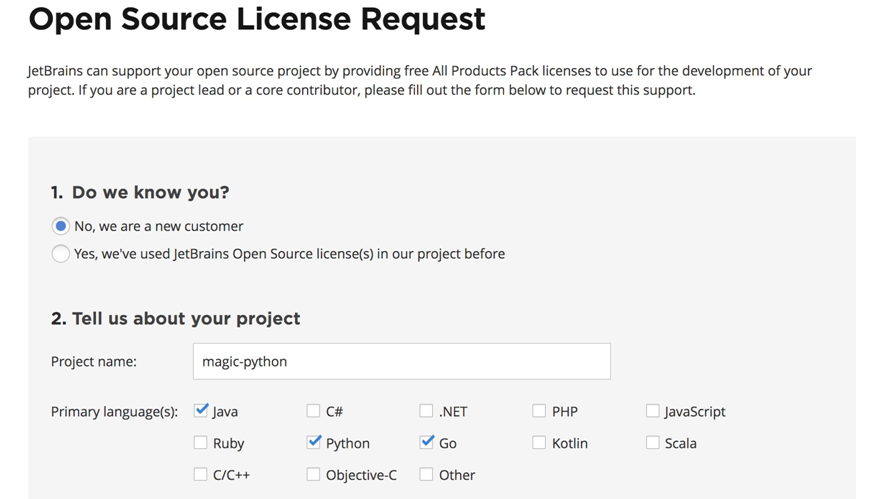The width and height of the screenshot is (869, 499).
Task: Untick the Go language checkbox
Action: click(426, 442)
